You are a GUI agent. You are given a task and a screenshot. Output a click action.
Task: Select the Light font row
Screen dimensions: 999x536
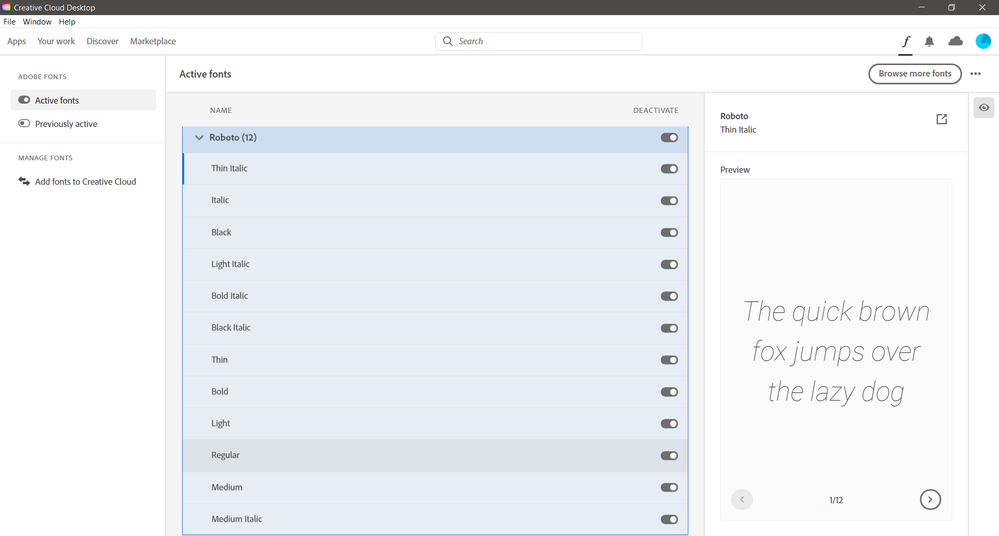pos(435,424)
